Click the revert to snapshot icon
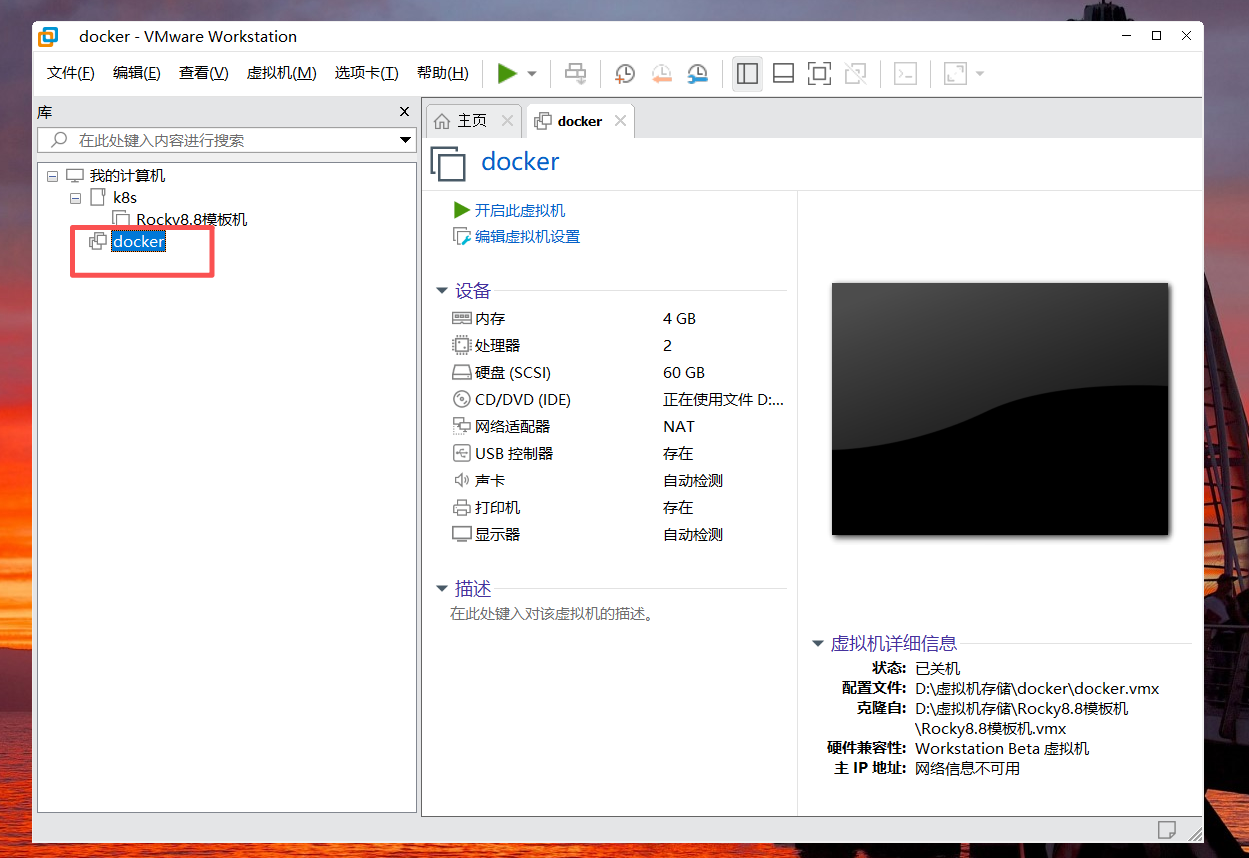The height and width of the screenshot is (858, 1249). coord(661,73)
